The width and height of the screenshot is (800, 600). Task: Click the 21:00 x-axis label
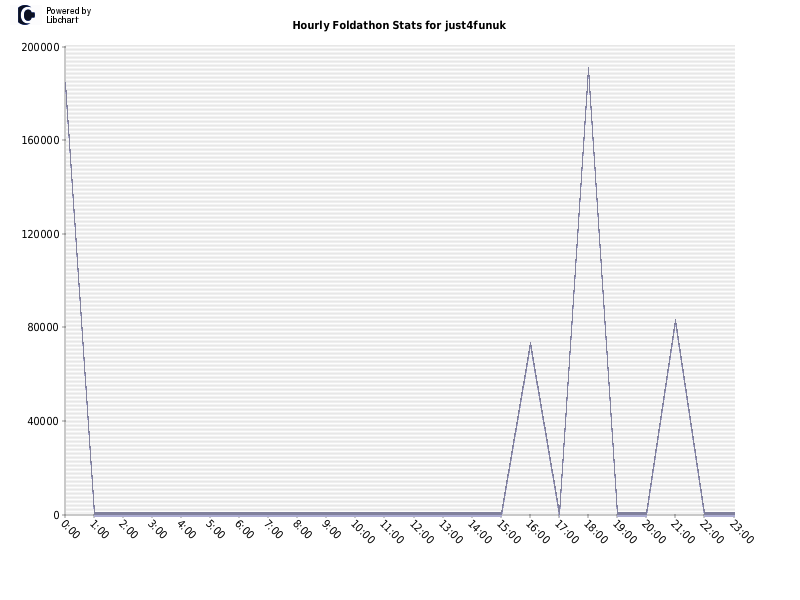pyautogui.click(x=683, y=532)
